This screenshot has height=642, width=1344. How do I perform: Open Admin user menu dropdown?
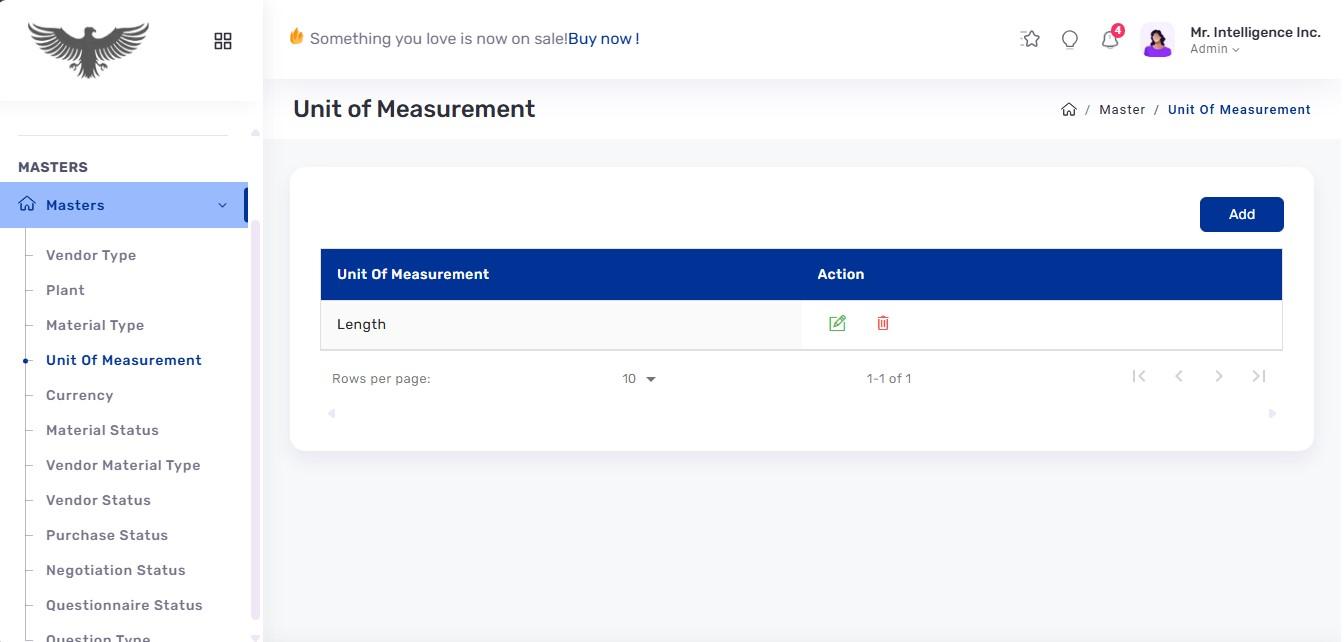1215,49
